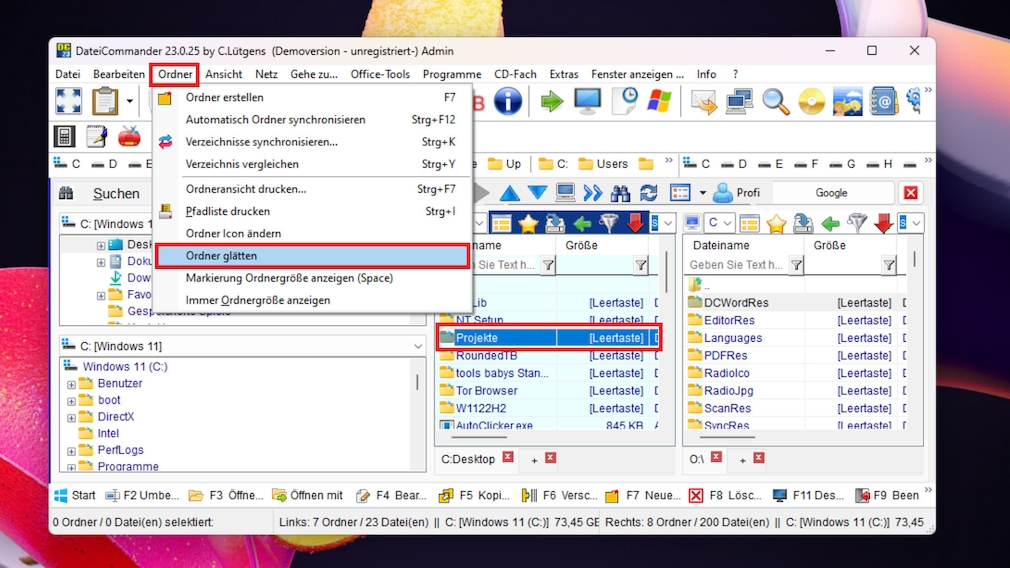Click the magnifying glass search icon
Screen dimensions: 1010x568
pyautogui.click(x=776, y=101)
